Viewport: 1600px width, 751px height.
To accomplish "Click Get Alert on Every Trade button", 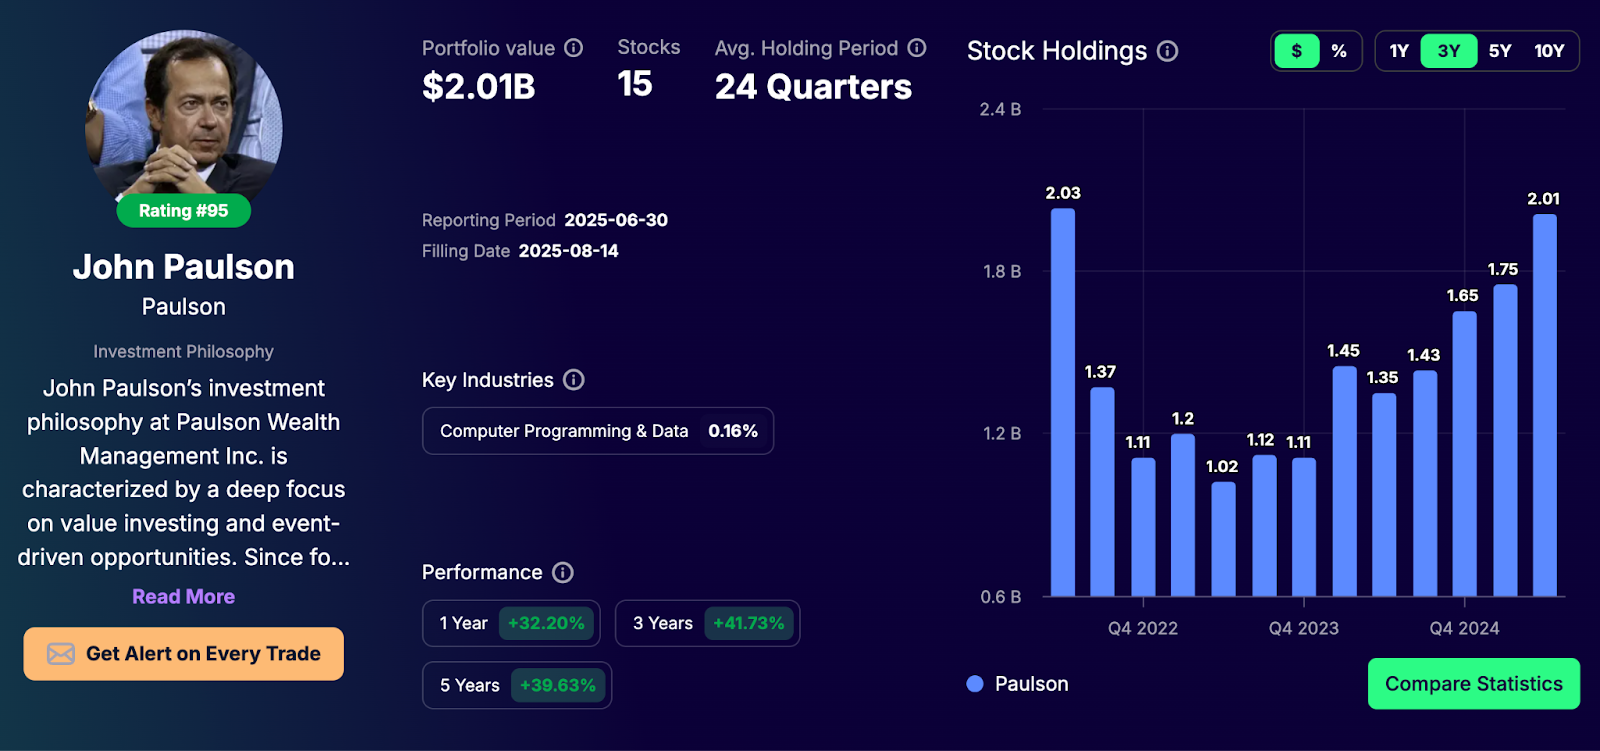I will click(x=184, y=654).
